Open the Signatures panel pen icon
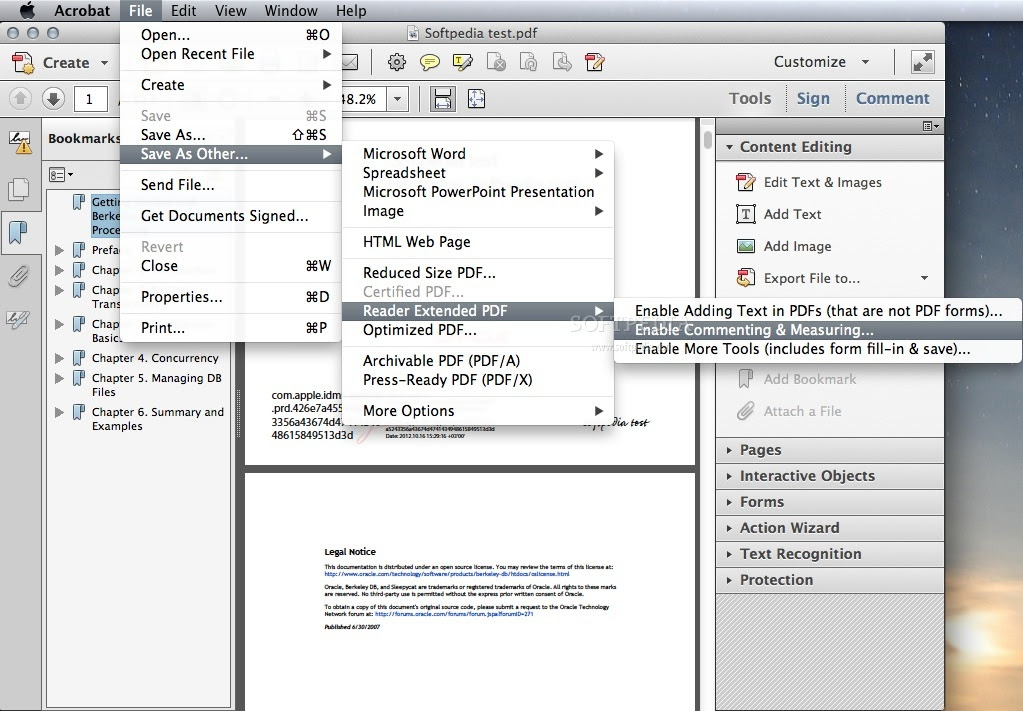This screenshot has width=1023, height=711. coord(18,319)
